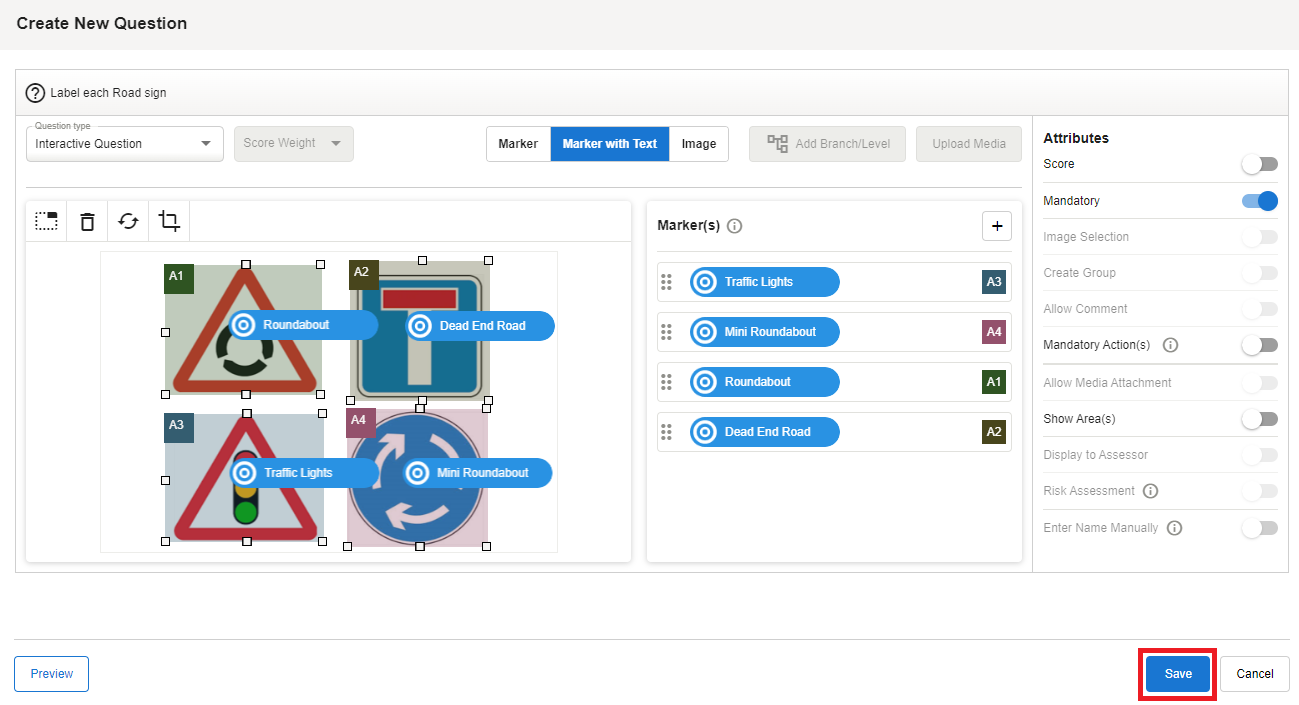
Task: Click the trash delete icon
Action: (x=87, y=221)
